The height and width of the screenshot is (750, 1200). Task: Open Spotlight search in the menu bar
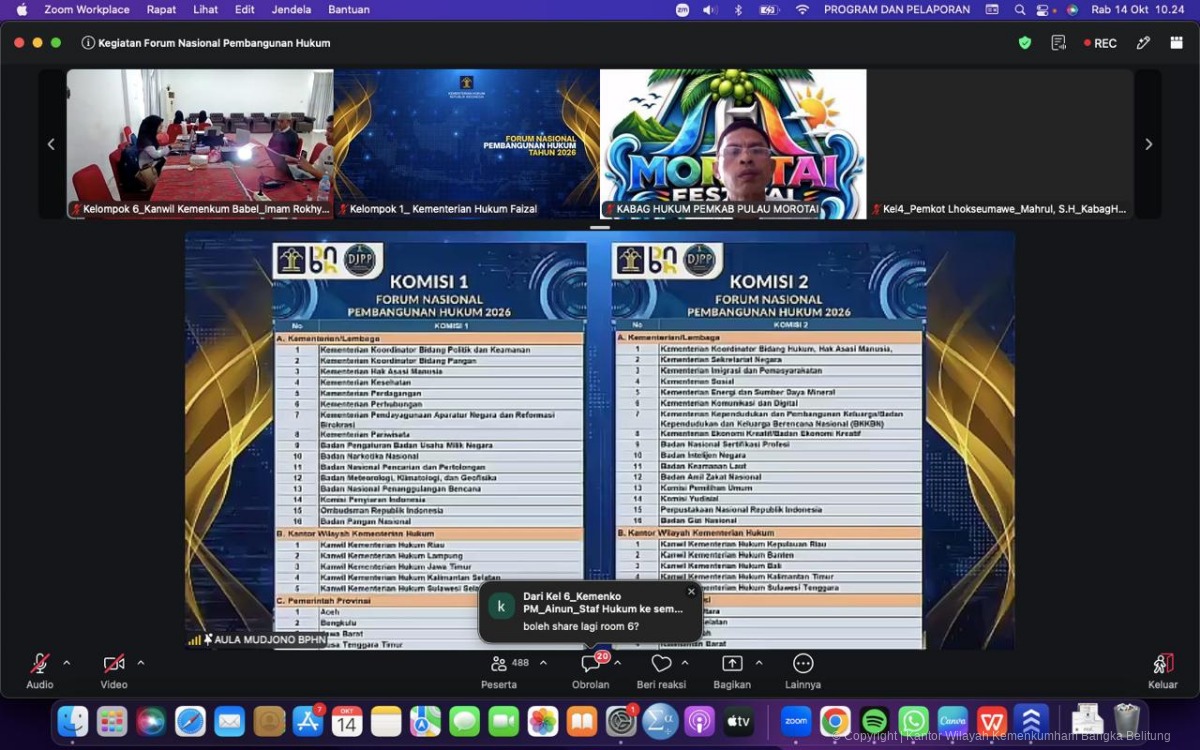point(1020,10)
